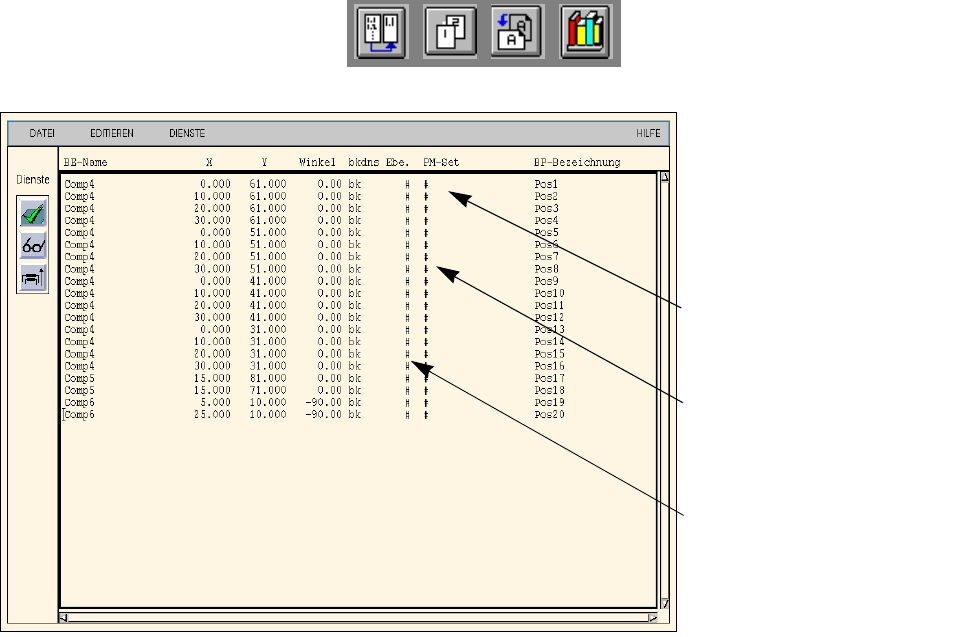Open the DIENSTE menu

click(187, 133)
